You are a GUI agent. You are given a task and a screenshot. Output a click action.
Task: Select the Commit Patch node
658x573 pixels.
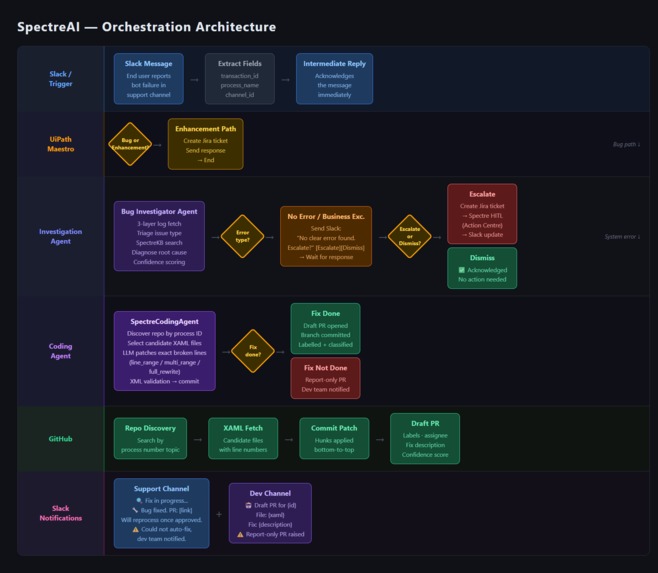click(334, 438)
